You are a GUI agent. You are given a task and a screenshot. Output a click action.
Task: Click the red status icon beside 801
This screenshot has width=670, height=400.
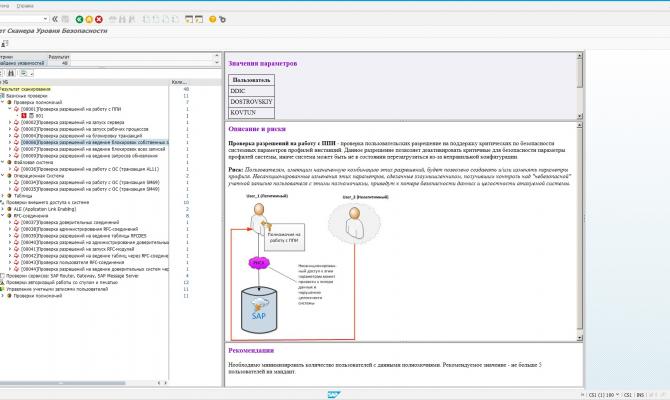(x=24, y=116)
